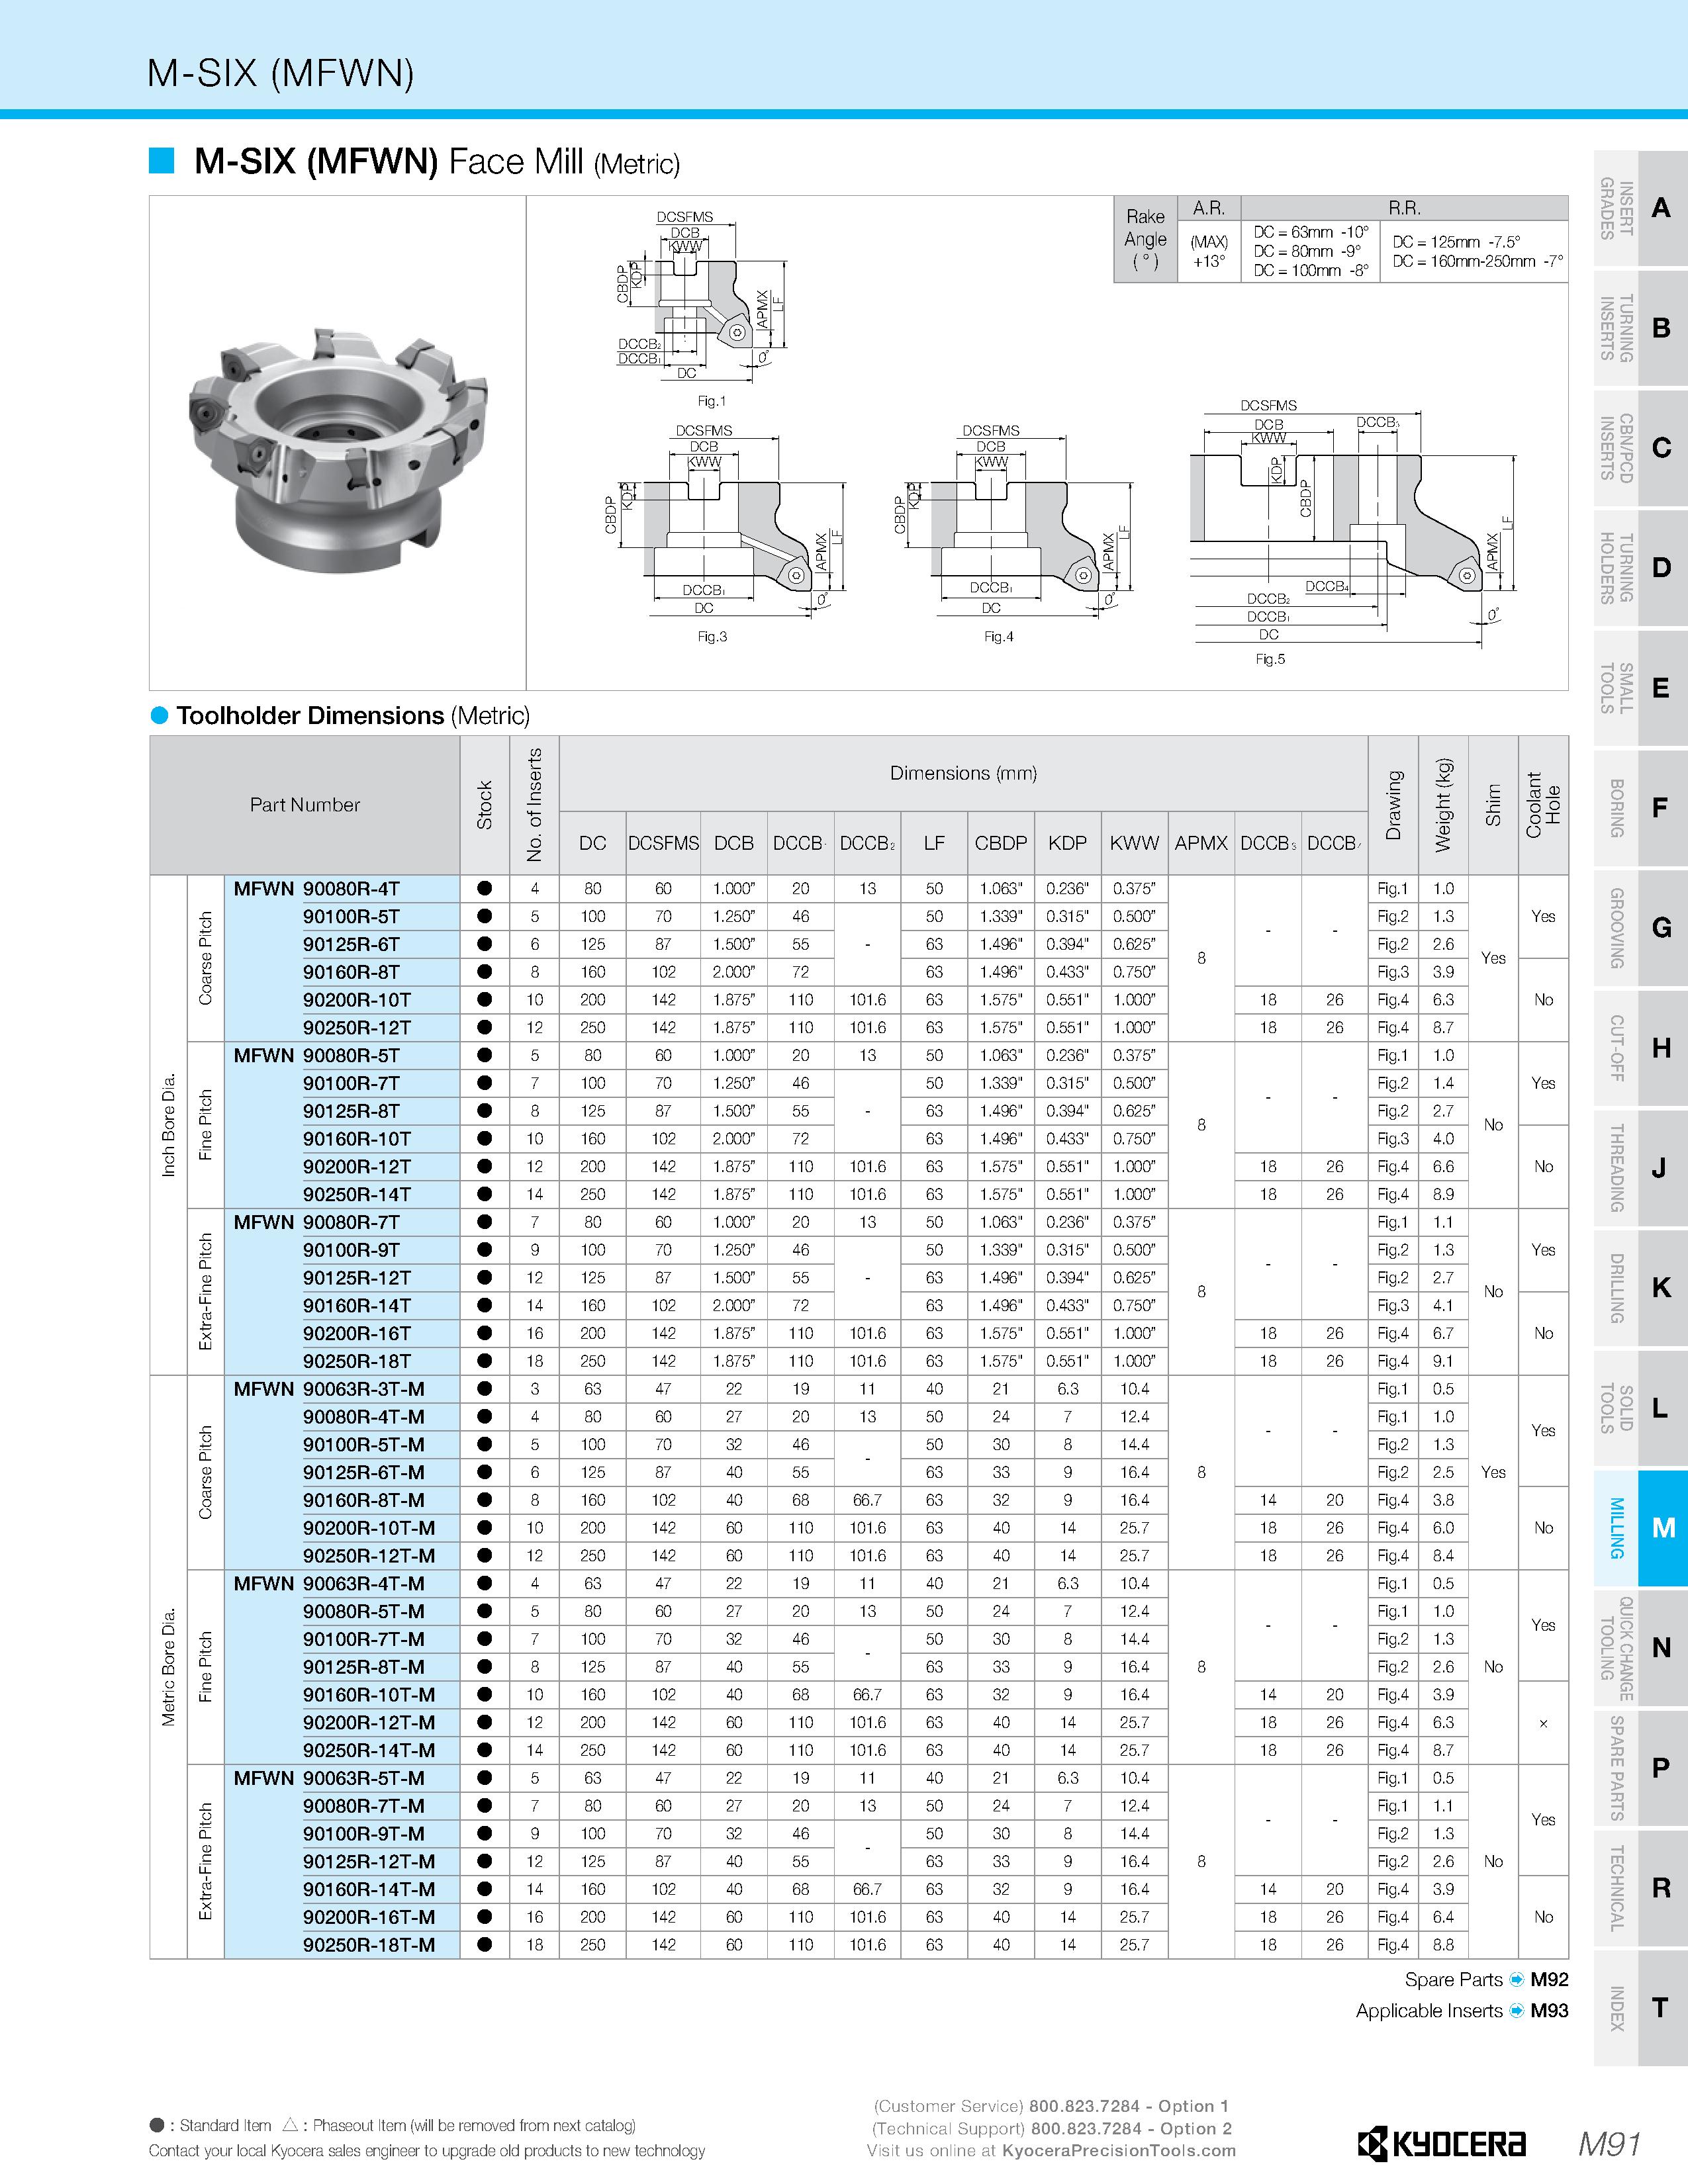Click page number M91
This screenshot has height=2184, width=1688.
coord(1610,2143)
